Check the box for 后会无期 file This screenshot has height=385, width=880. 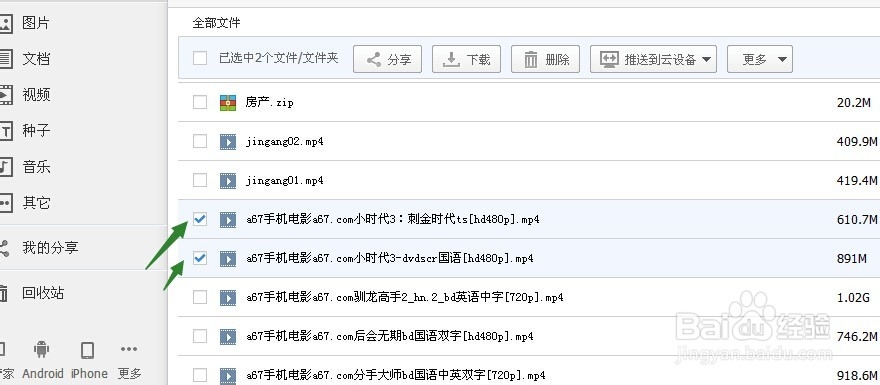coord(200,336)
